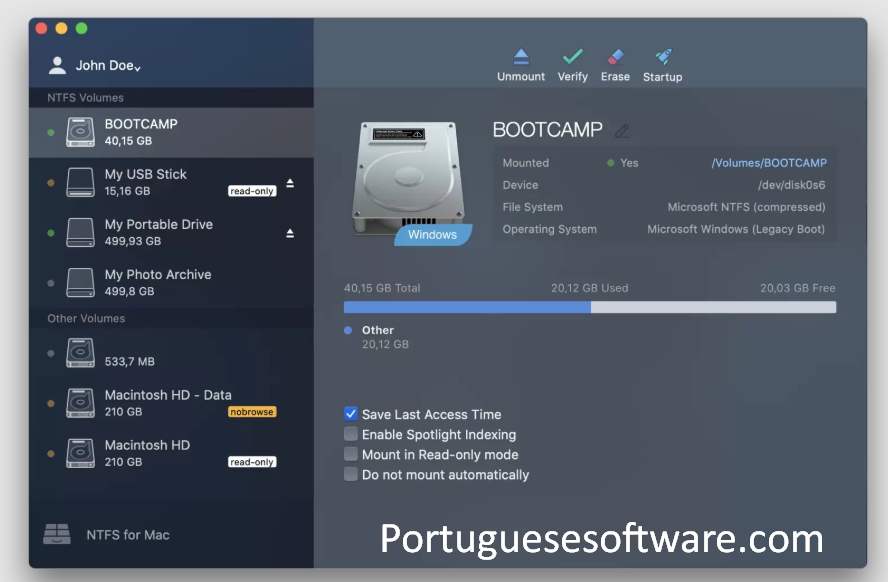Click the My Photo Archive drive icon
888x582 pixels.
[80, 283]
